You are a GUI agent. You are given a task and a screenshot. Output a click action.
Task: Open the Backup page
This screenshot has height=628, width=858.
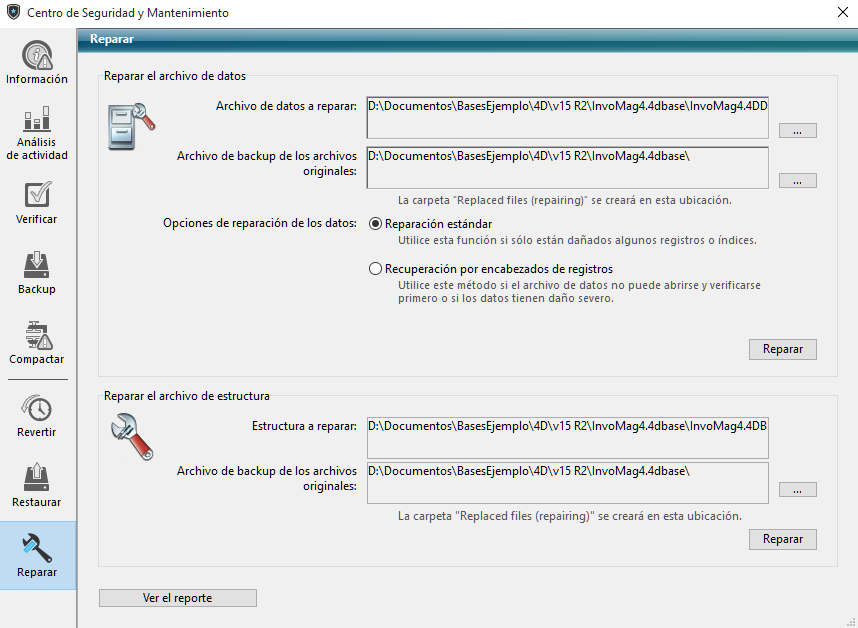pos(37,273)
